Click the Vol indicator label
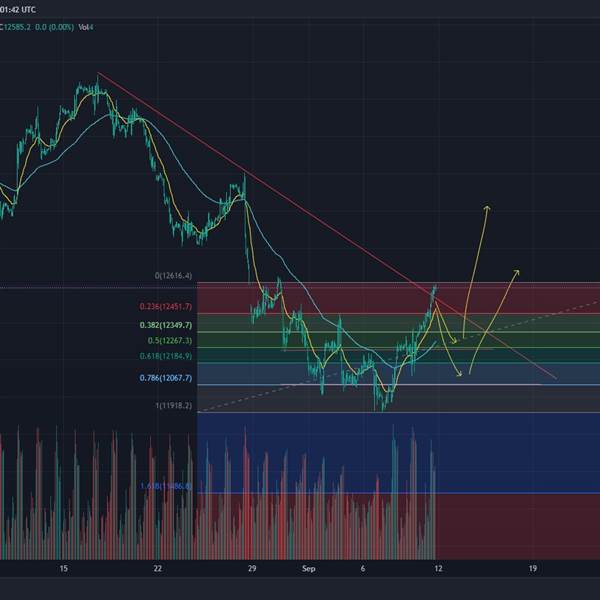This screenshot has width=600, height=600. (x=86, y=28)
